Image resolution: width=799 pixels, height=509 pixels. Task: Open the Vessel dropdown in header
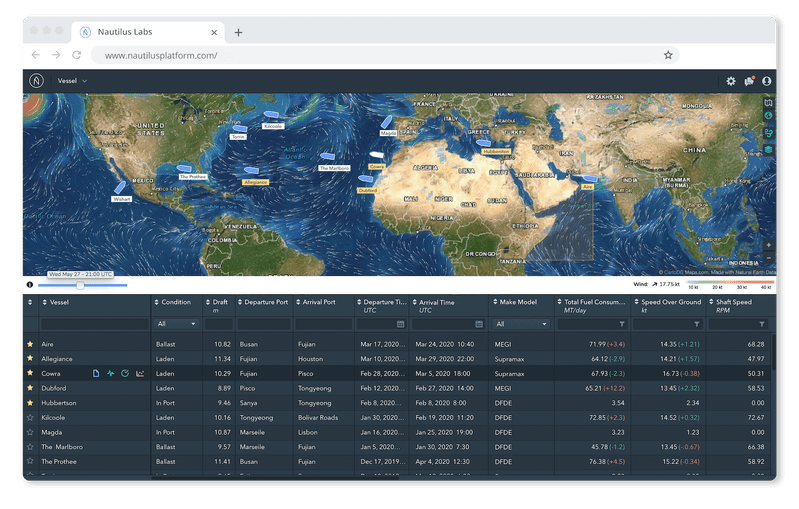point(72,80)
